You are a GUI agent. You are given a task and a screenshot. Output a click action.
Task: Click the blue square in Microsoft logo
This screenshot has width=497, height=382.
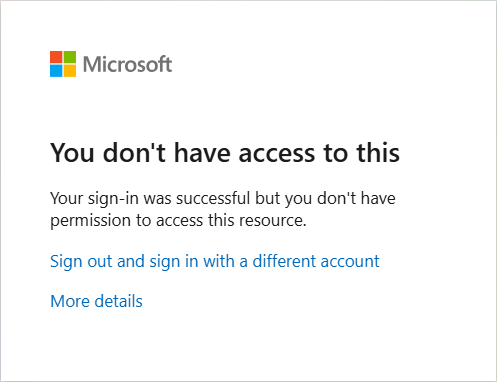pos(56,71)
